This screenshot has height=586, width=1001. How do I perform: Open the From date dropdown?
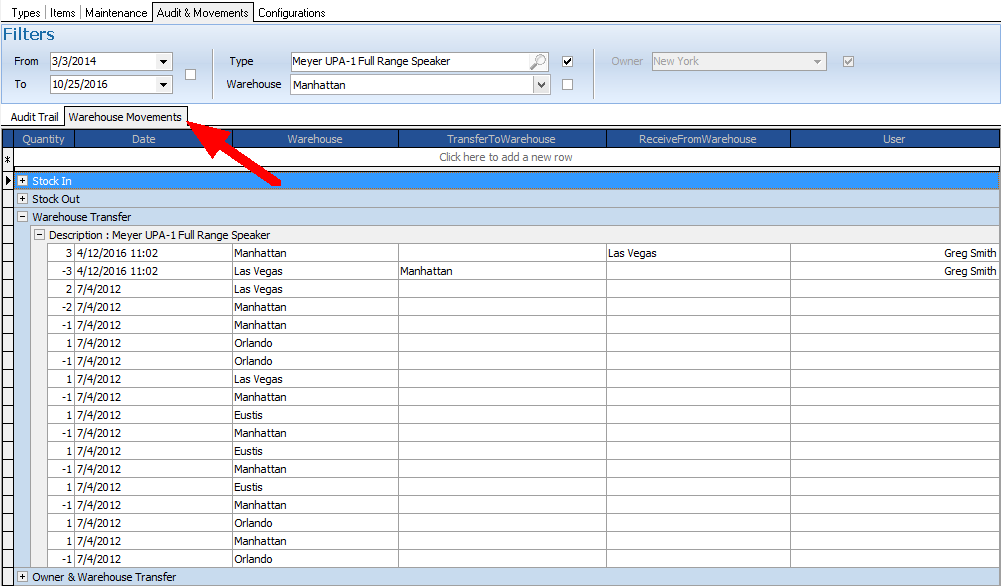(164, 62)
